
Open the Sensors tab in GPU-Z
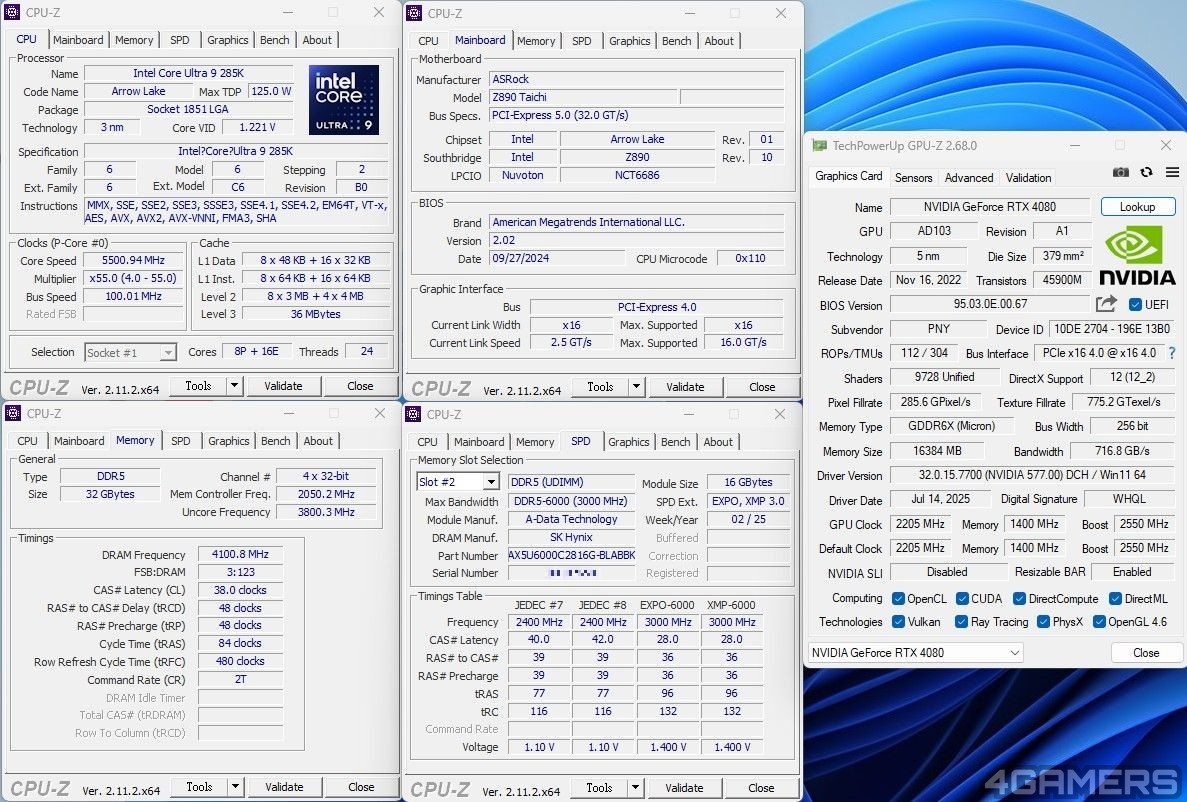coord(914,178)
